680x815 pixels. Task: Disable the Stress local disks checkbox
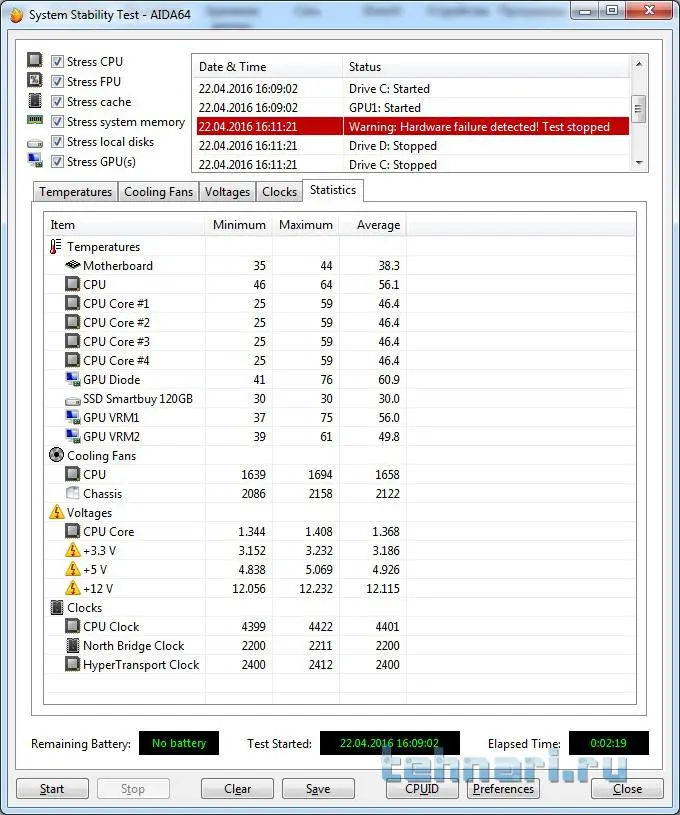(x=57, y=141)
